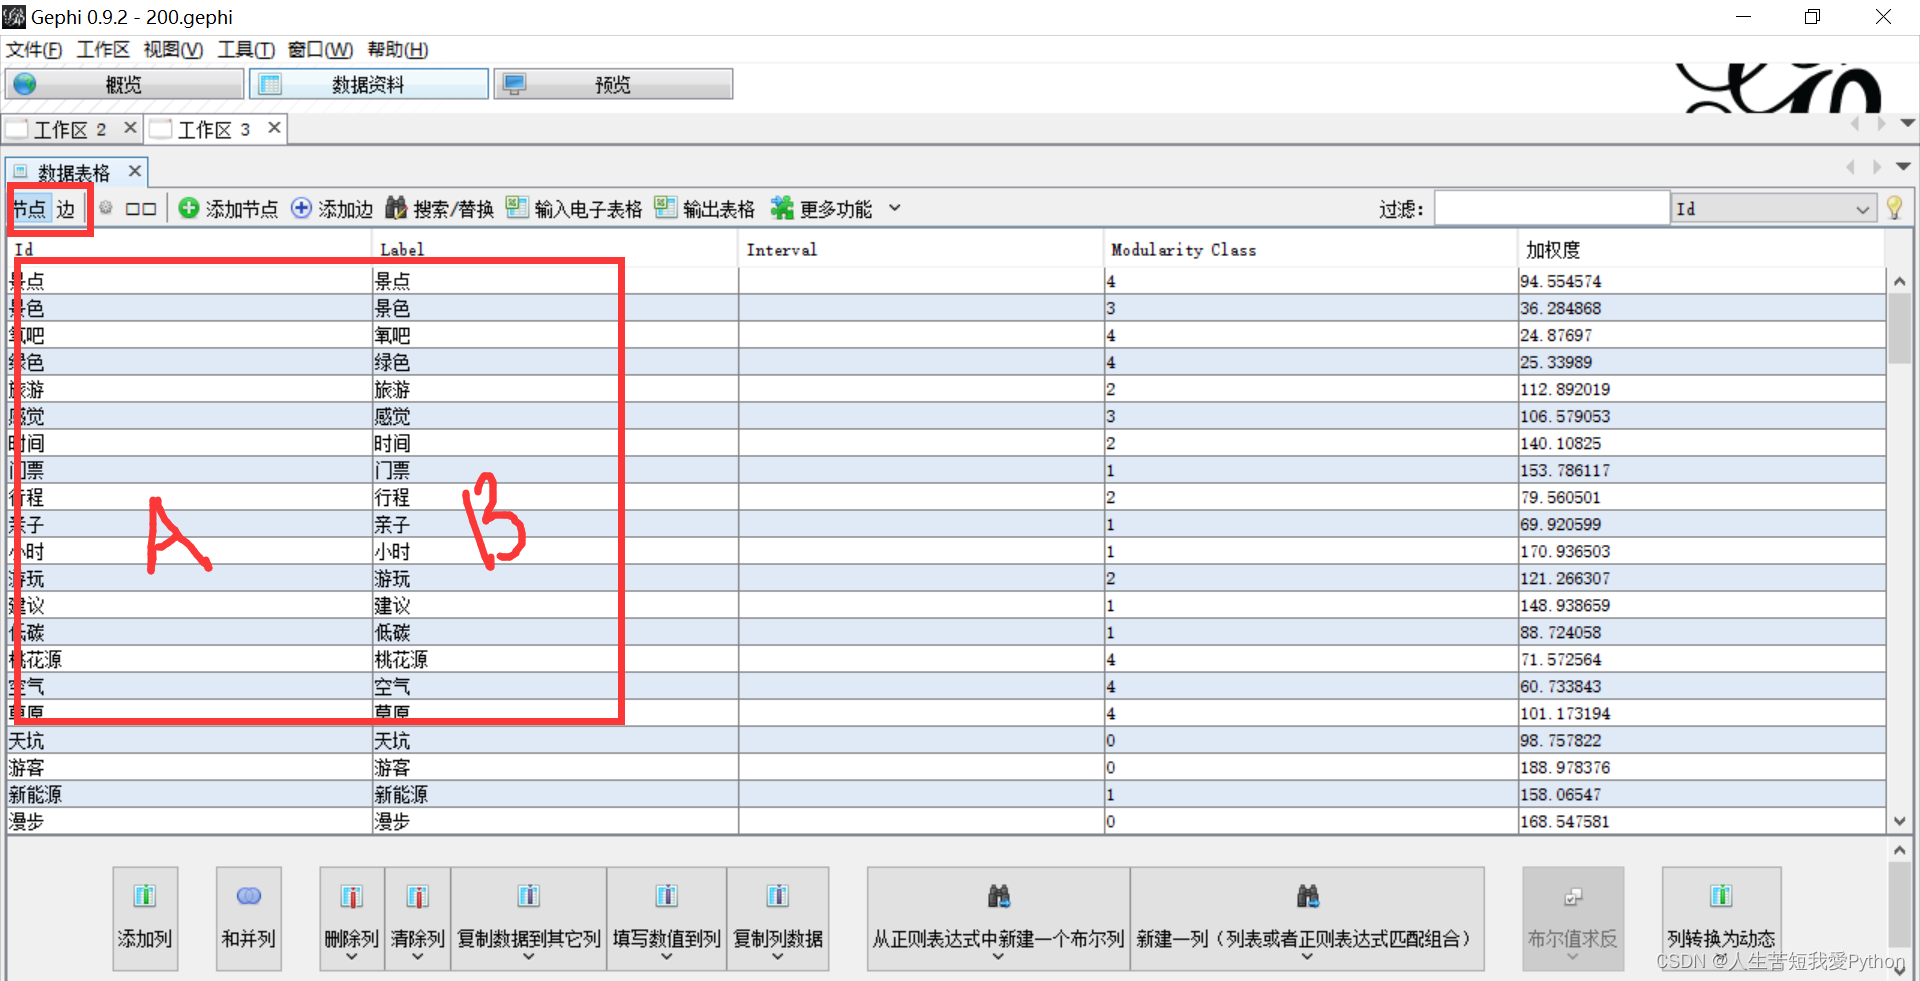Open View (视图) menu

coord(173,50)
